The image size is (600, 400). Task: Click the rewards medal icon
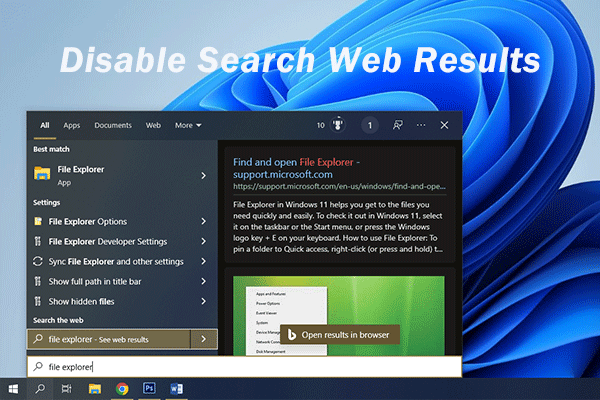338,125
